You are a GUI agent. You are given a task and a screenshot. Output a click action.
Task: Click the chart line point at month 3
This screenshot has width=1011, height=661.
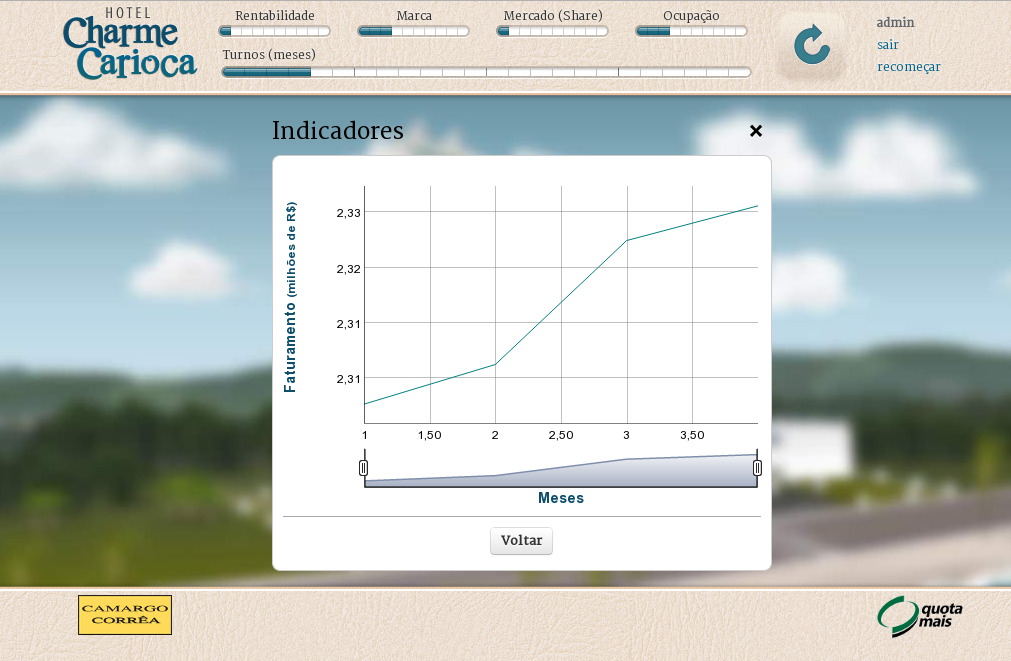click(x=627, y=240)
